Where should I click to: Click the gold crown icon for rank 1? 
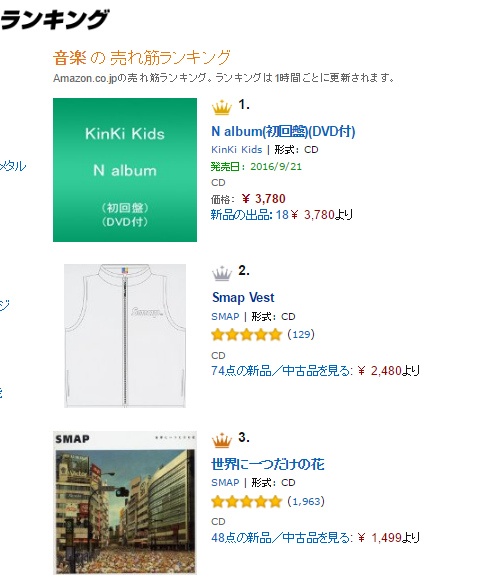click(x=222, y=107)
